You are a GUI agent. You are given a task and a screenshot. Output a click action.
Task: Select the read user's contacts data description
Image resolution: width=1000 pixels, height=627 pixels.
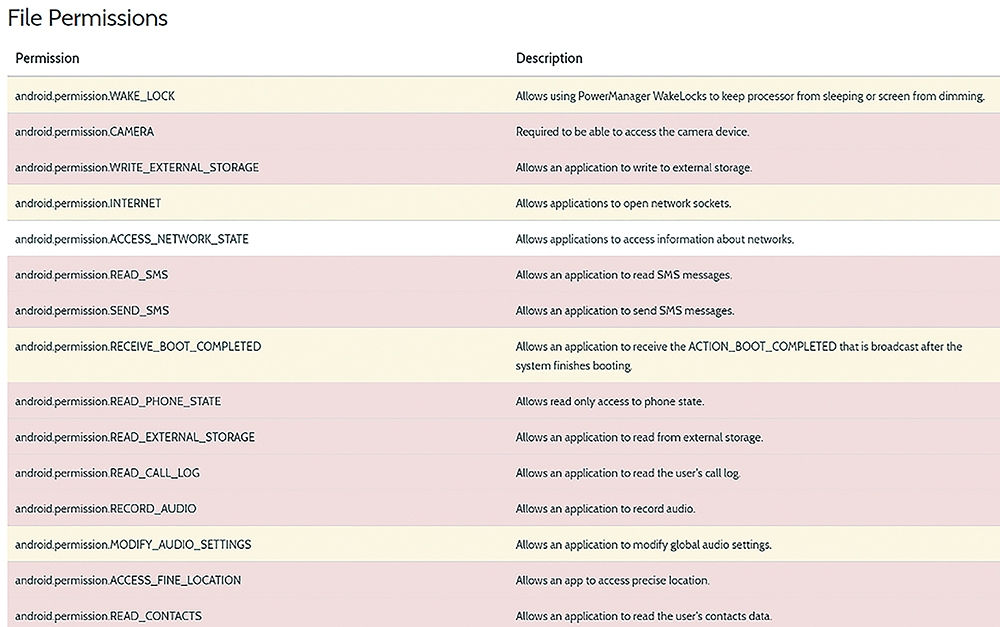644,616
